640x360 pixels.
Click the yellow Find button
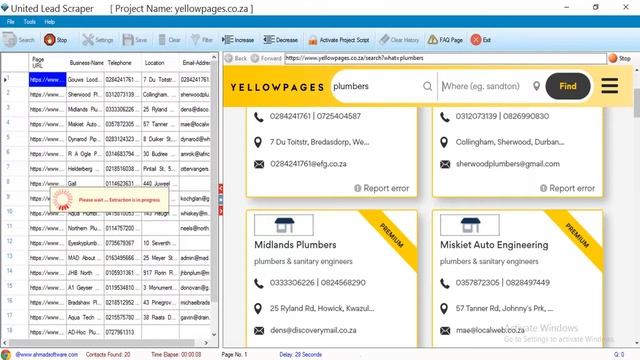568,86
